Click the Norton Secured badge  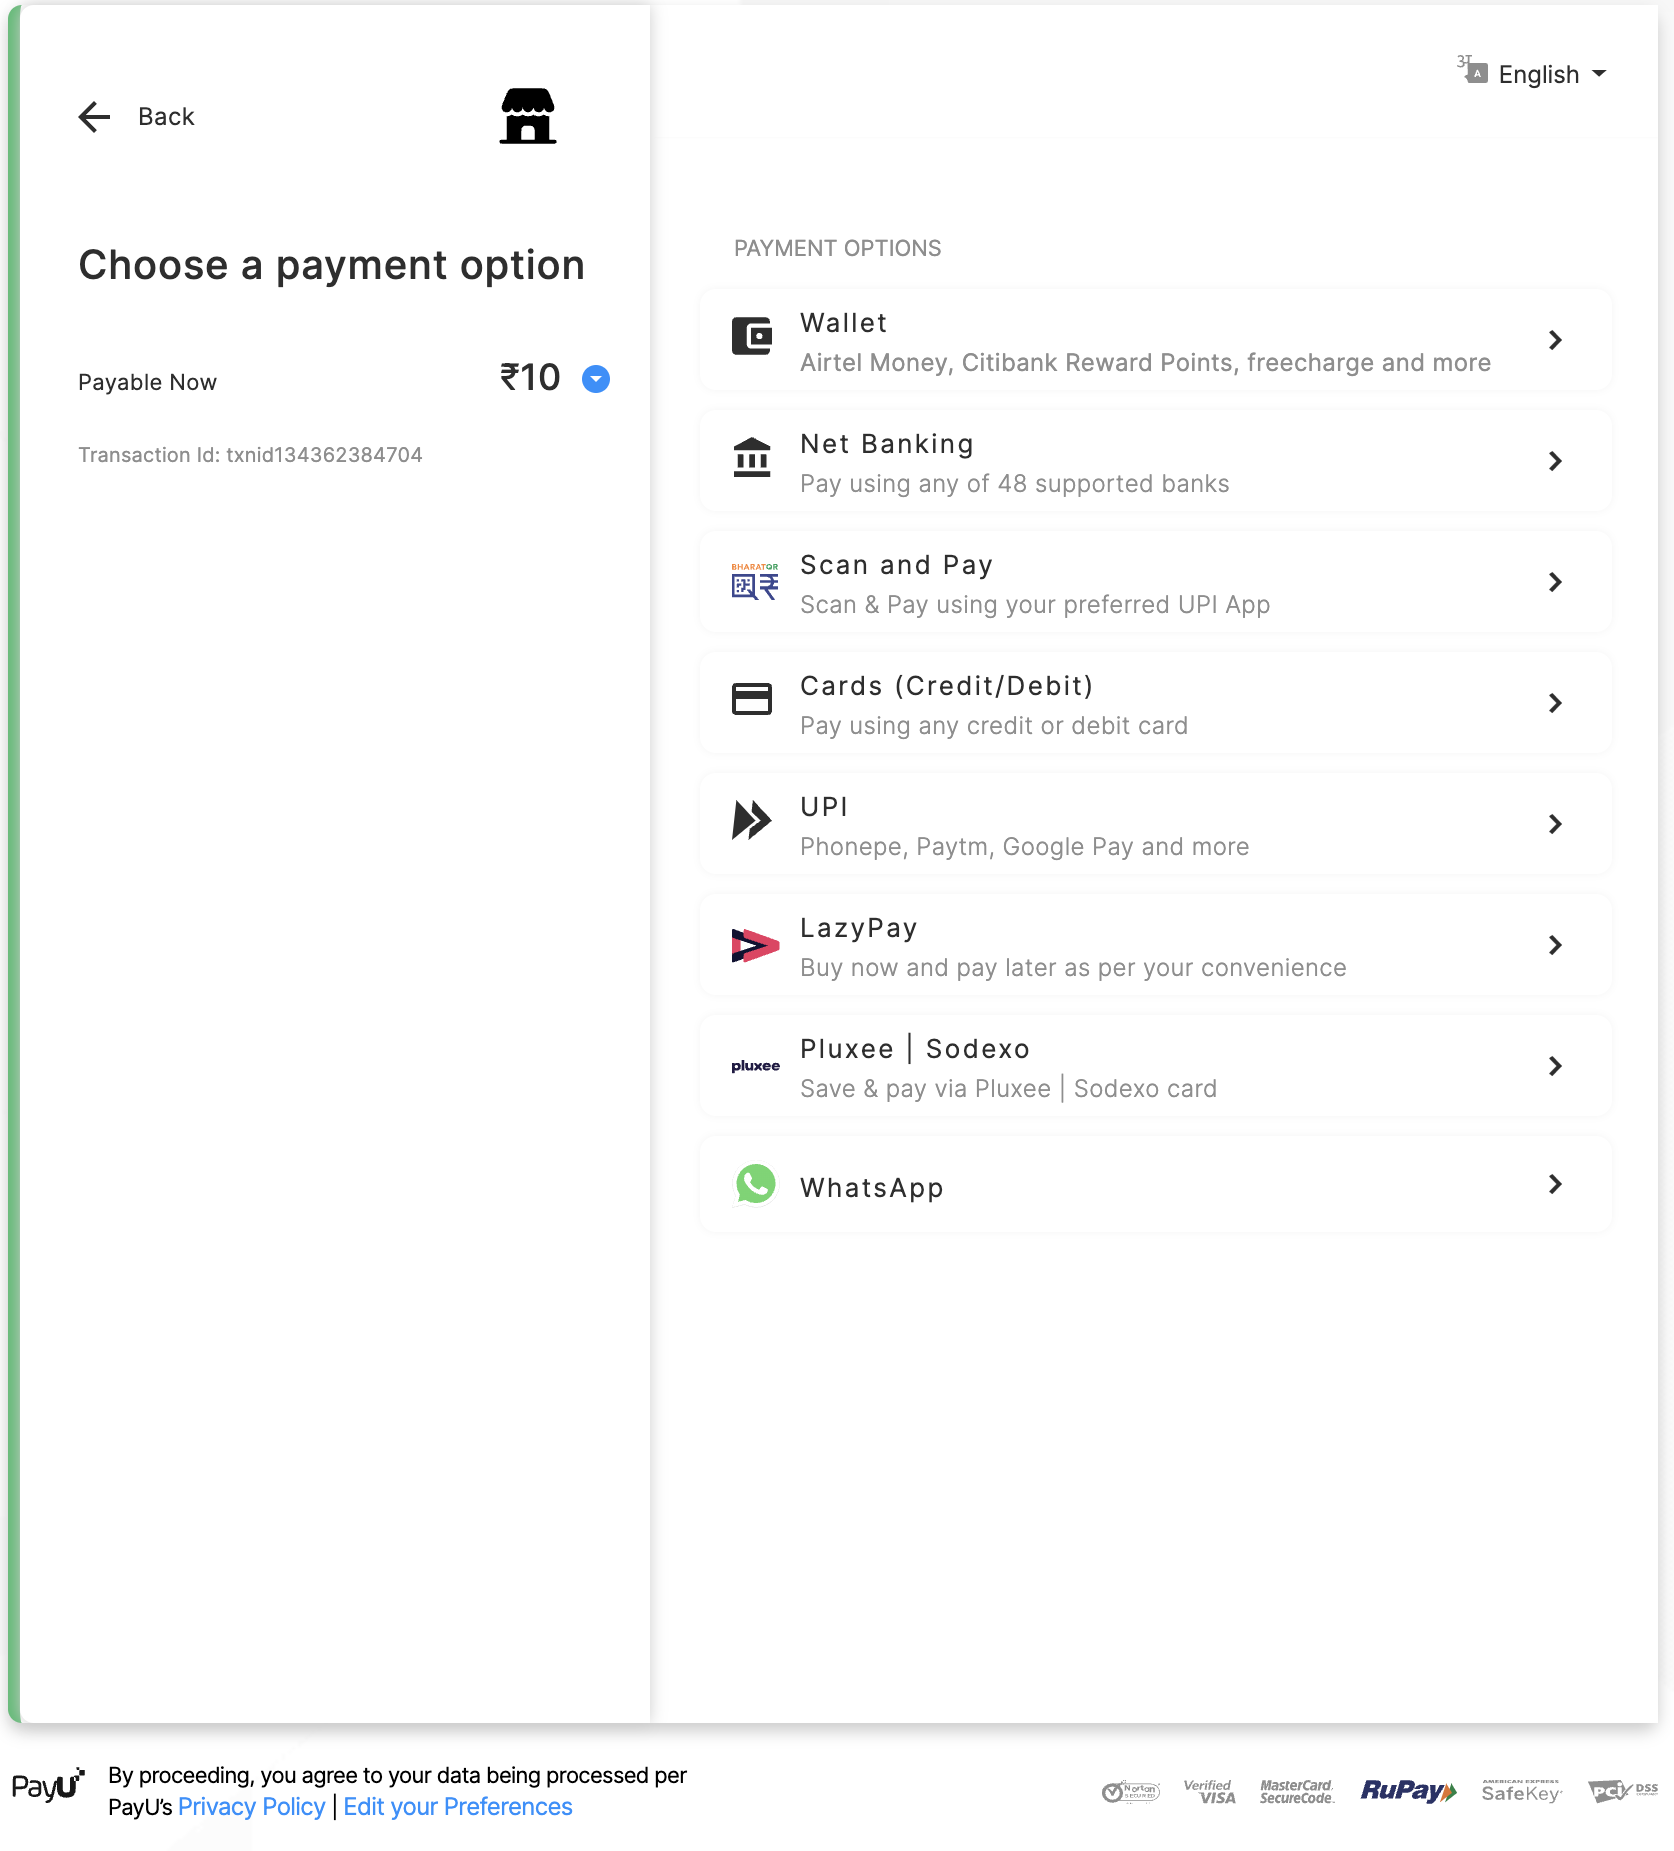[1131, 1792]
